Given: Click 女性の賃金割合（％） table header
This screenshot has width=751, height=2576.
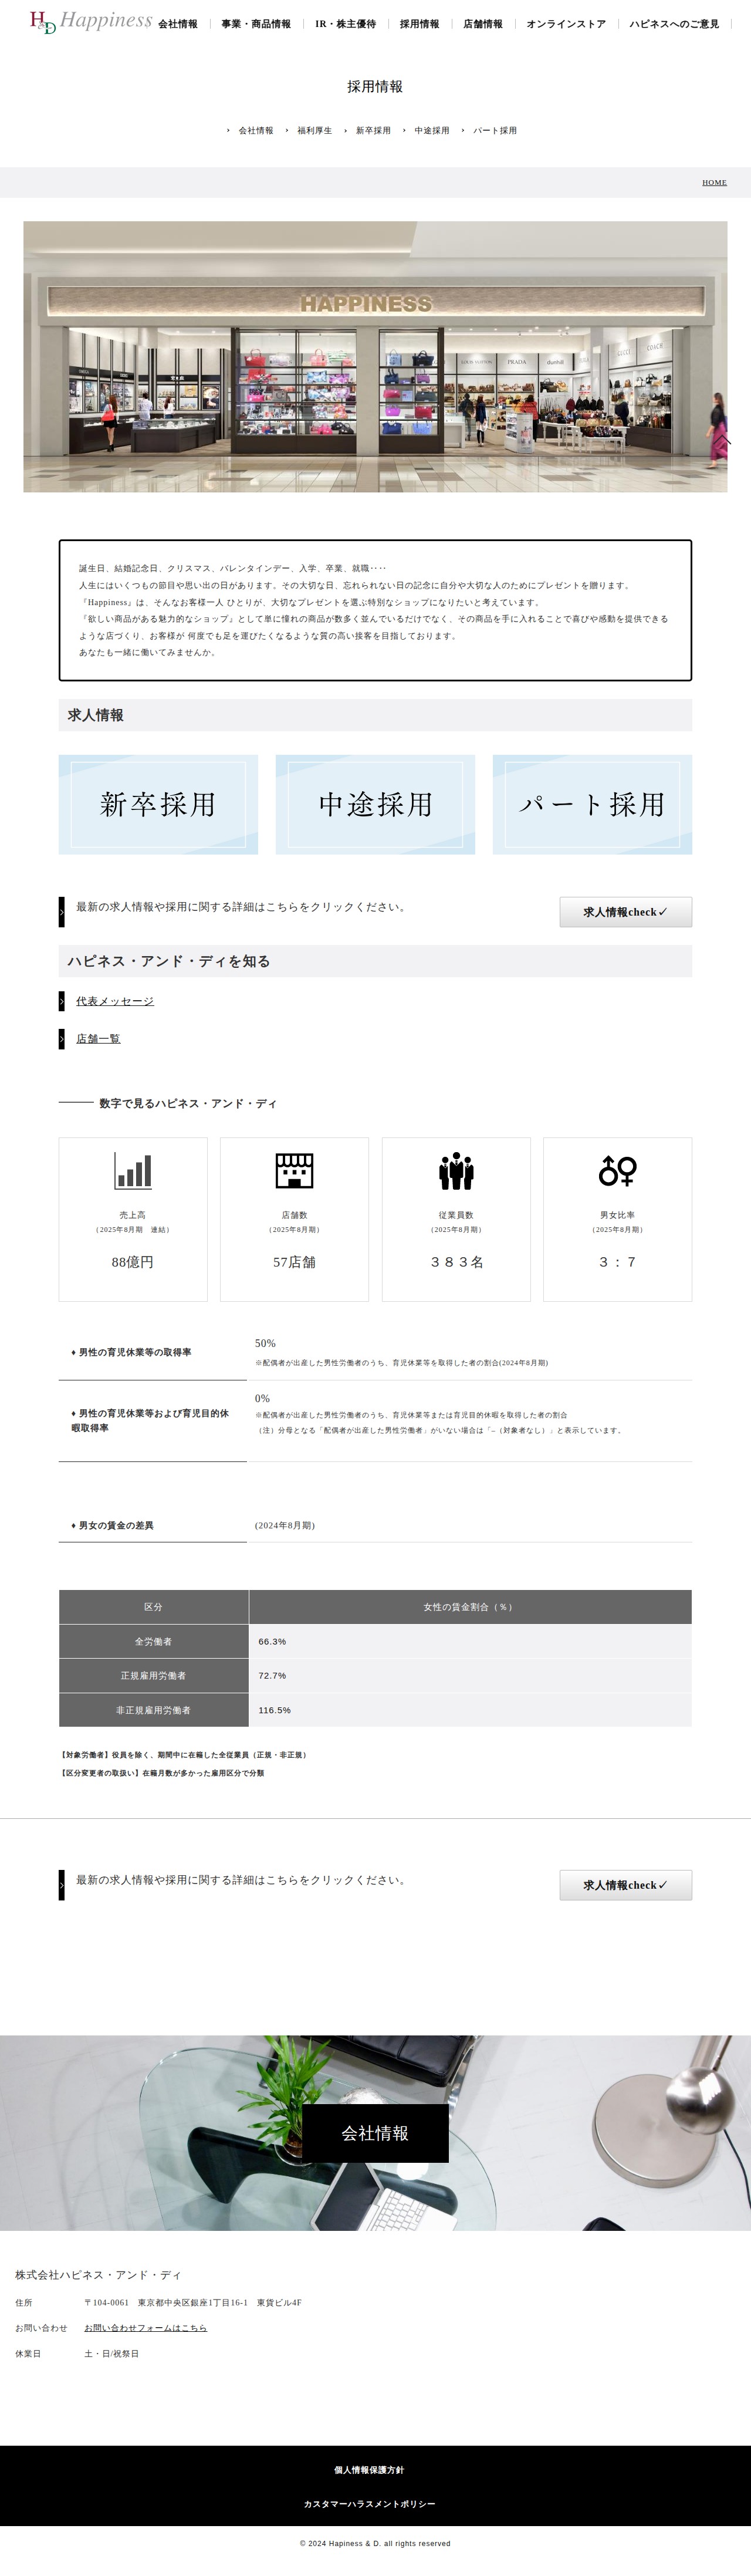Looking at the screenshot, I should point(470,1607).
